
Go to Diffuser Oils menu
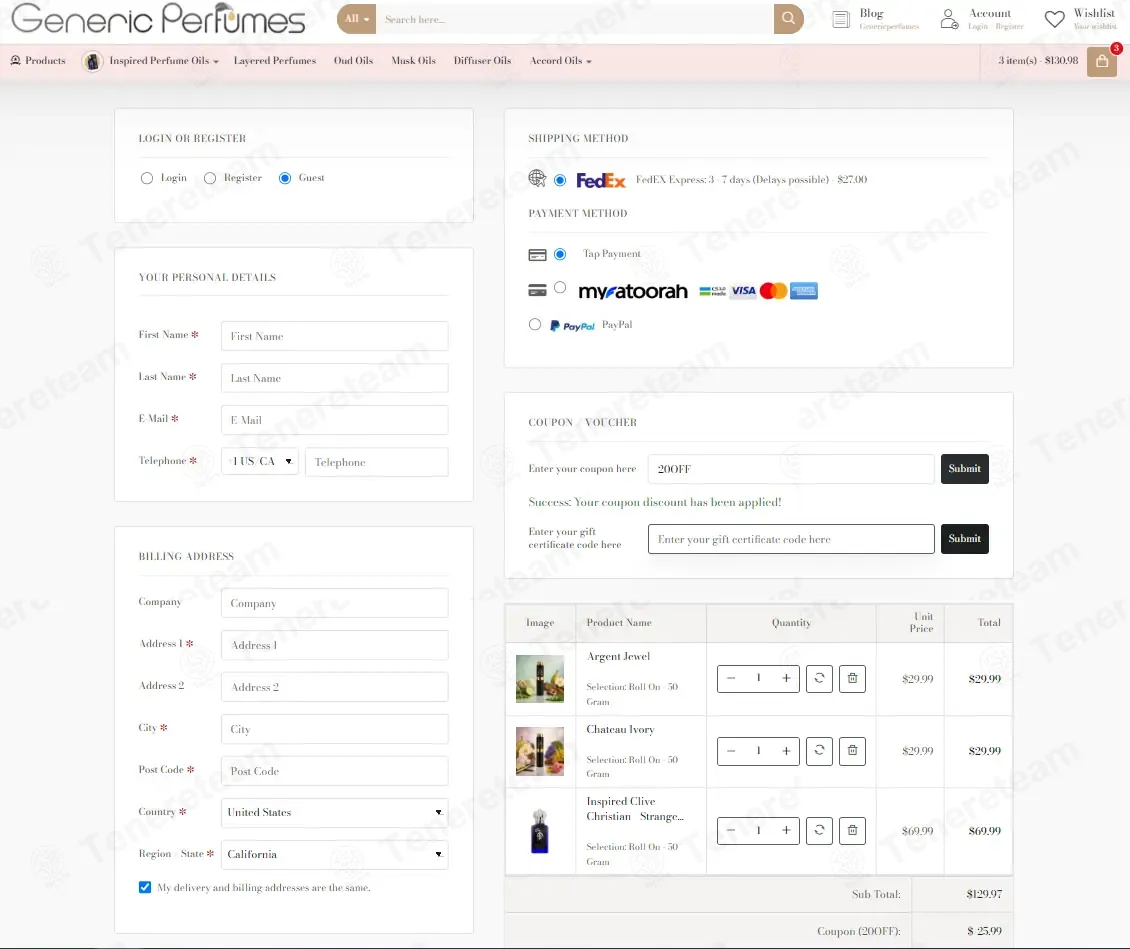coord(482,61)
